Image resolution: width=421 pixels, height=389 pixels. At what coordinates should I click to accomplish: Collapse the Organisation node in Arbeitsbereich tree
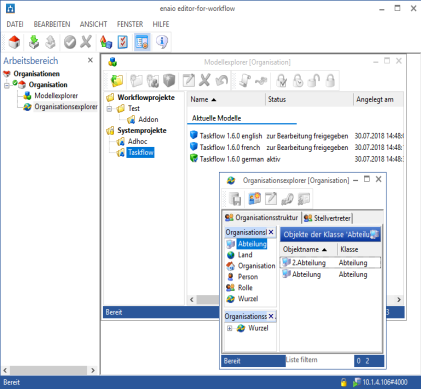click(x=7, y=85)
